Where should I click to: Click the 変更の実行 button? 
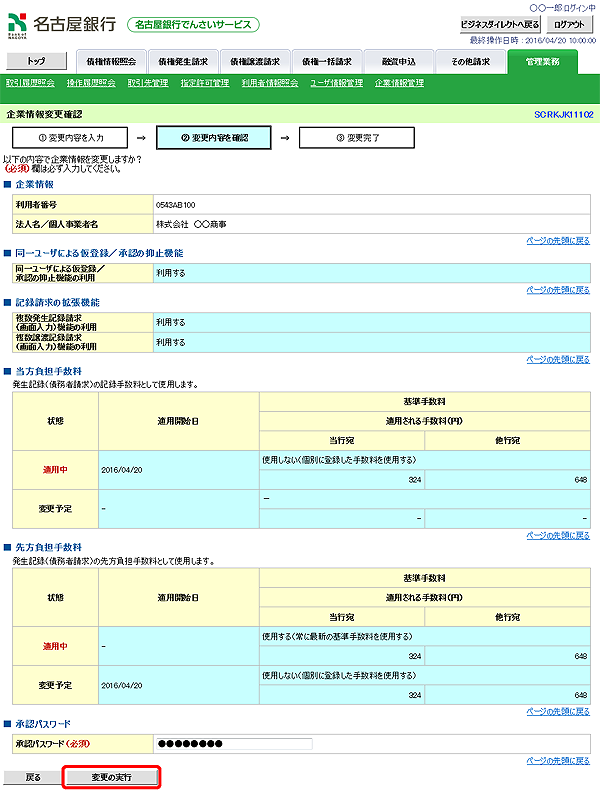pyautogui.click(x=111, y=777)
